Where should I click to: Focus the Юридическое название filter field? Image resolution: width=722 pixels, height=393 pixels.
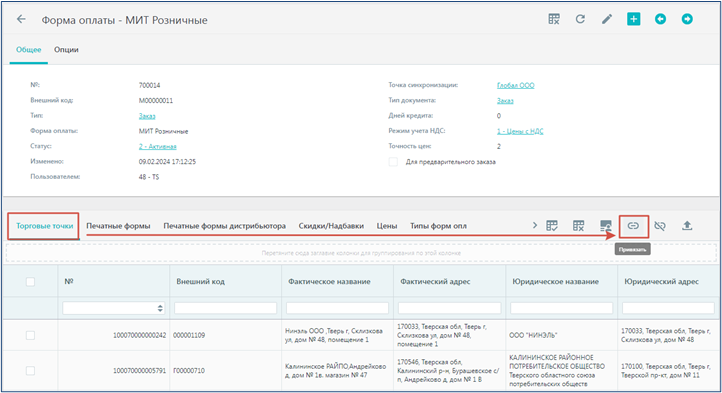[562, 308]
